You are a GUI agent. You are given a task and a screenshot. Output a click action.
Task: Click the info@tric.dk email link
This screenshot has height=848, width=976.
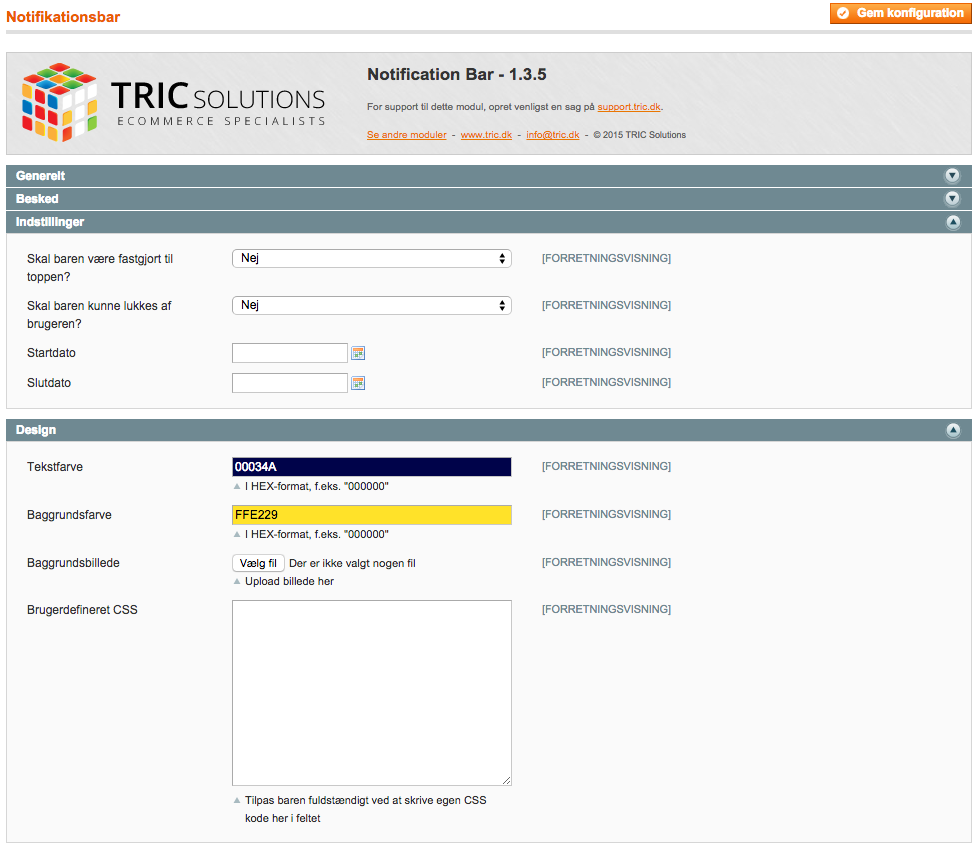tap(553, 135)
